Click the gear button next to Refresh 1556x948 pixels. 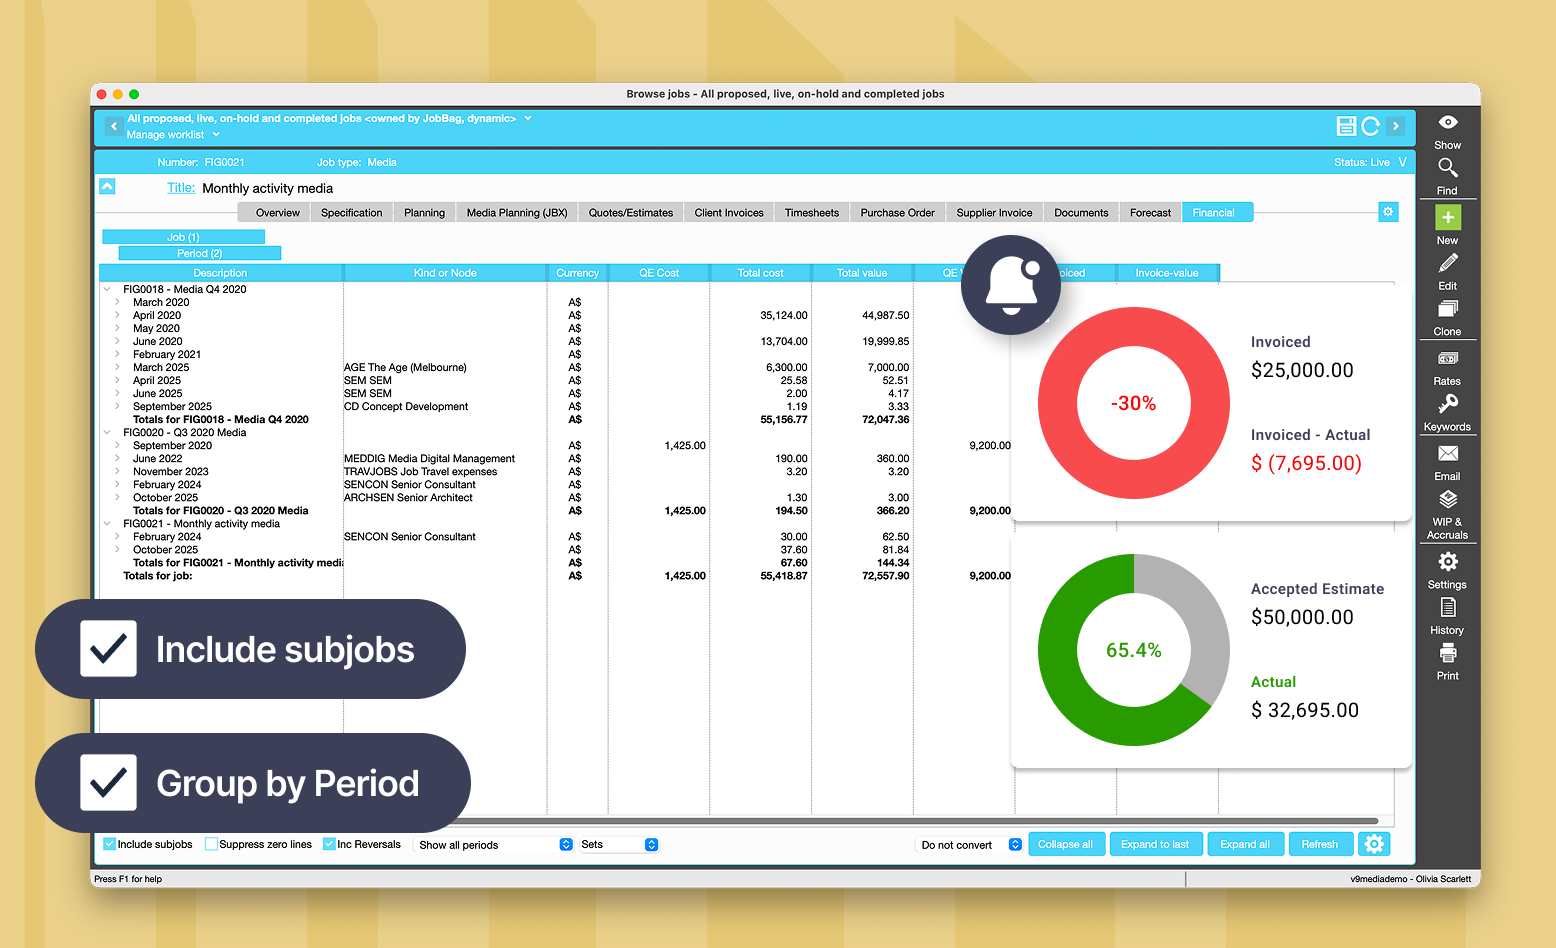1374,844
